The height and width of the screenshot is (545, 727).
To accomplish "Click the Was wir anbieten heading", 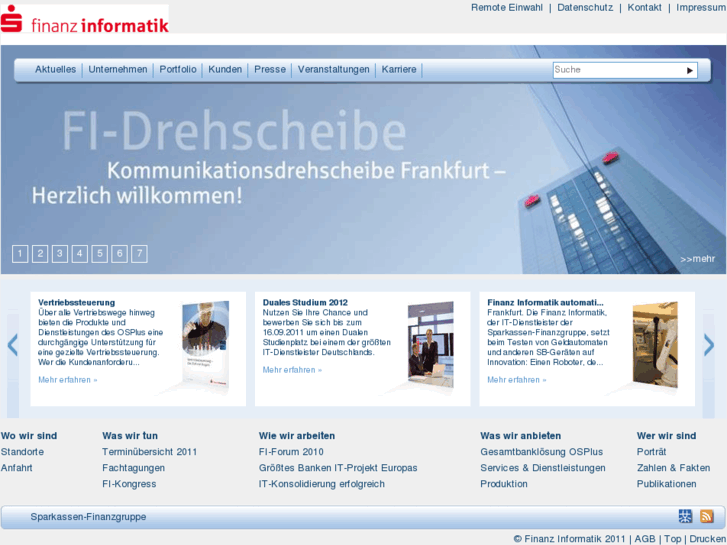I will (x=521, y=436).
